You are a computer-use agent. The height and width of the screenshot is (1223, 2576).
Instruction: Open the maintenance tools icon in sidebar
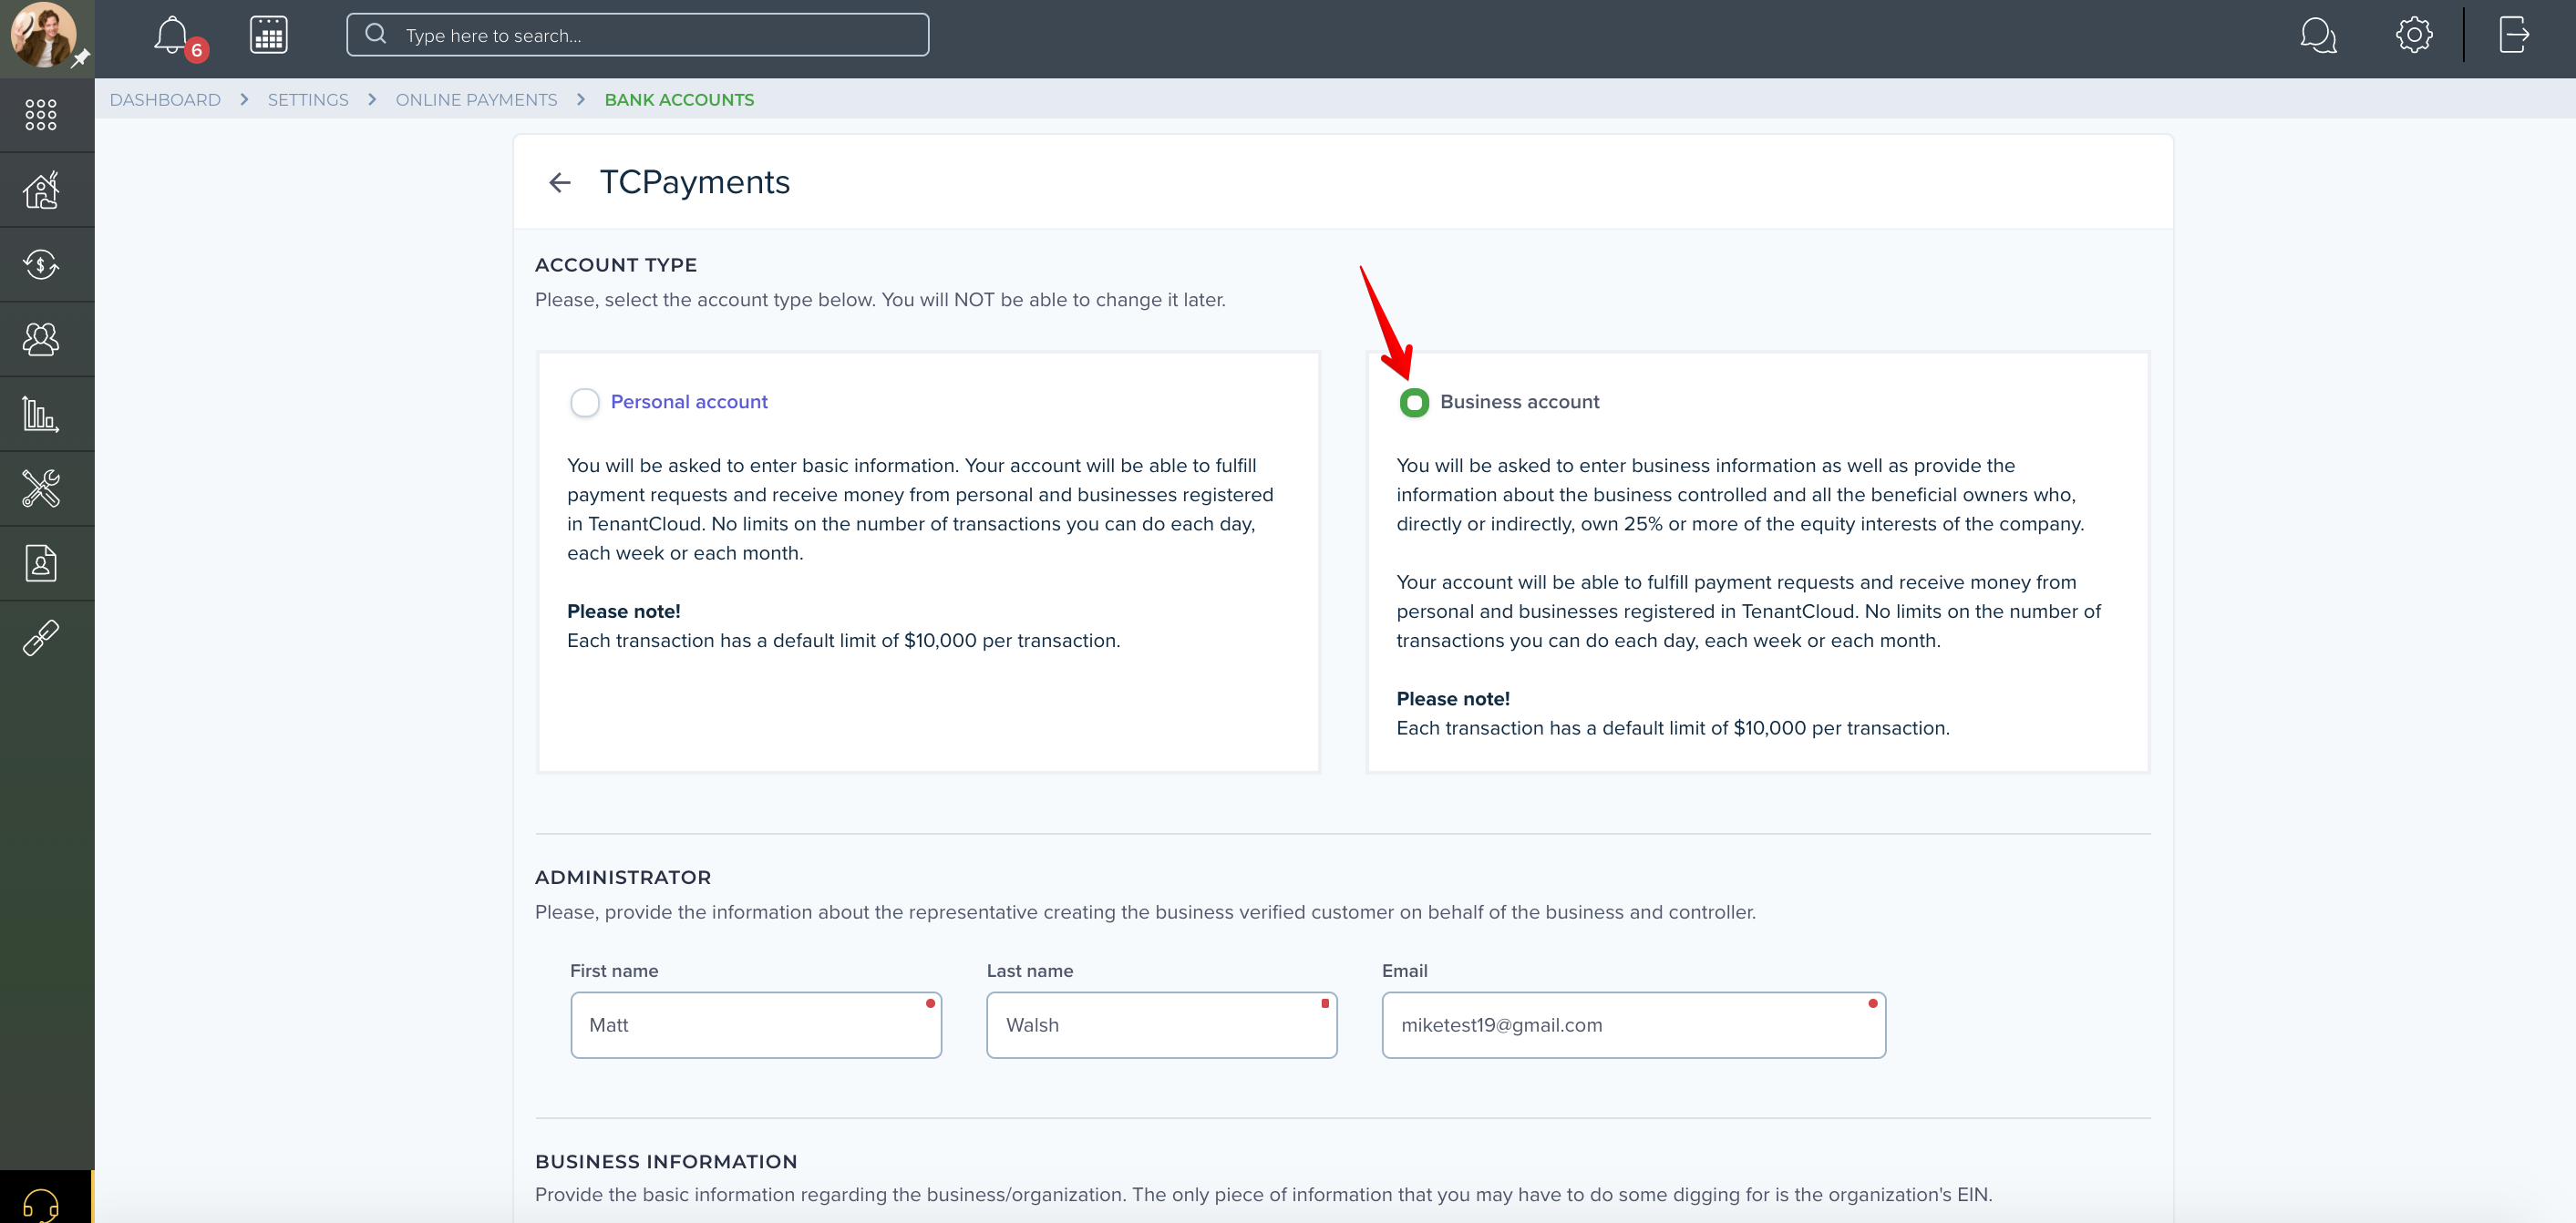coord(41,489)
